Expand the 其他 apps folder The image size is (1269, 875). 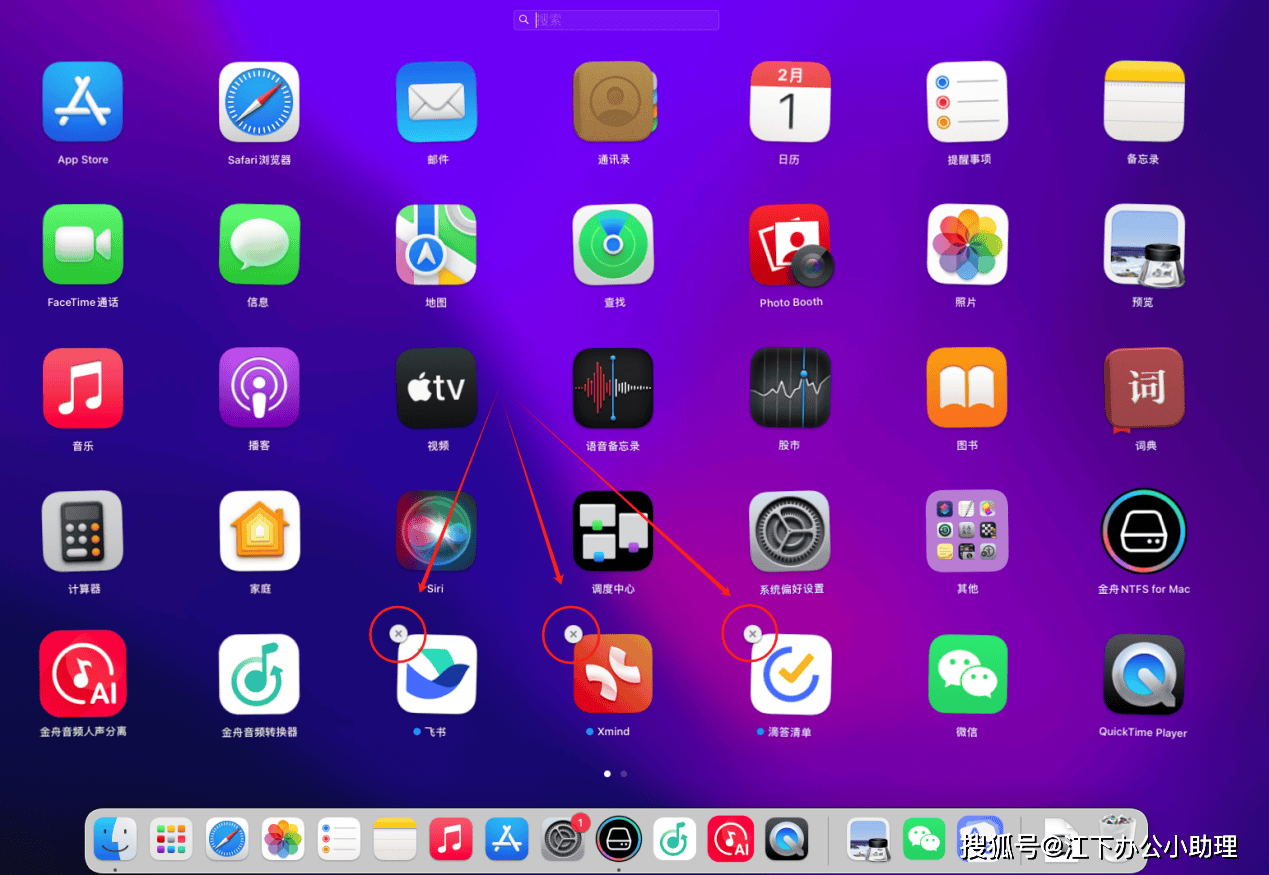click(967, 531)
